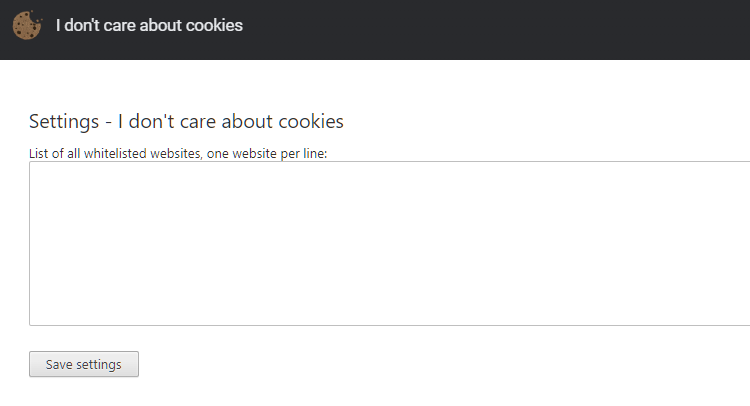Image resolution: width=750 pixels, height=406 pixels.
Task: Click the word 'whitelisted' in the label
Action: 115,154
